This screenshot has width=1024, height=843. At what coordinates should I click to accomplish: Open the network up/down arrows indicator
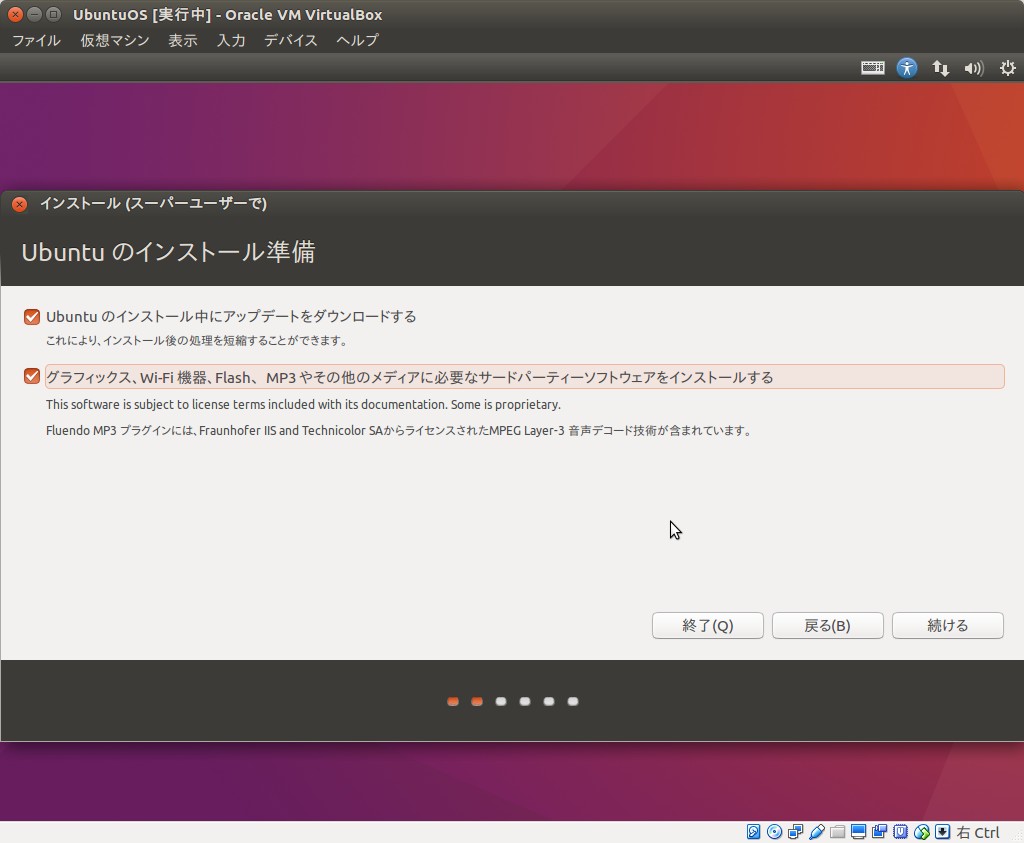940,68
